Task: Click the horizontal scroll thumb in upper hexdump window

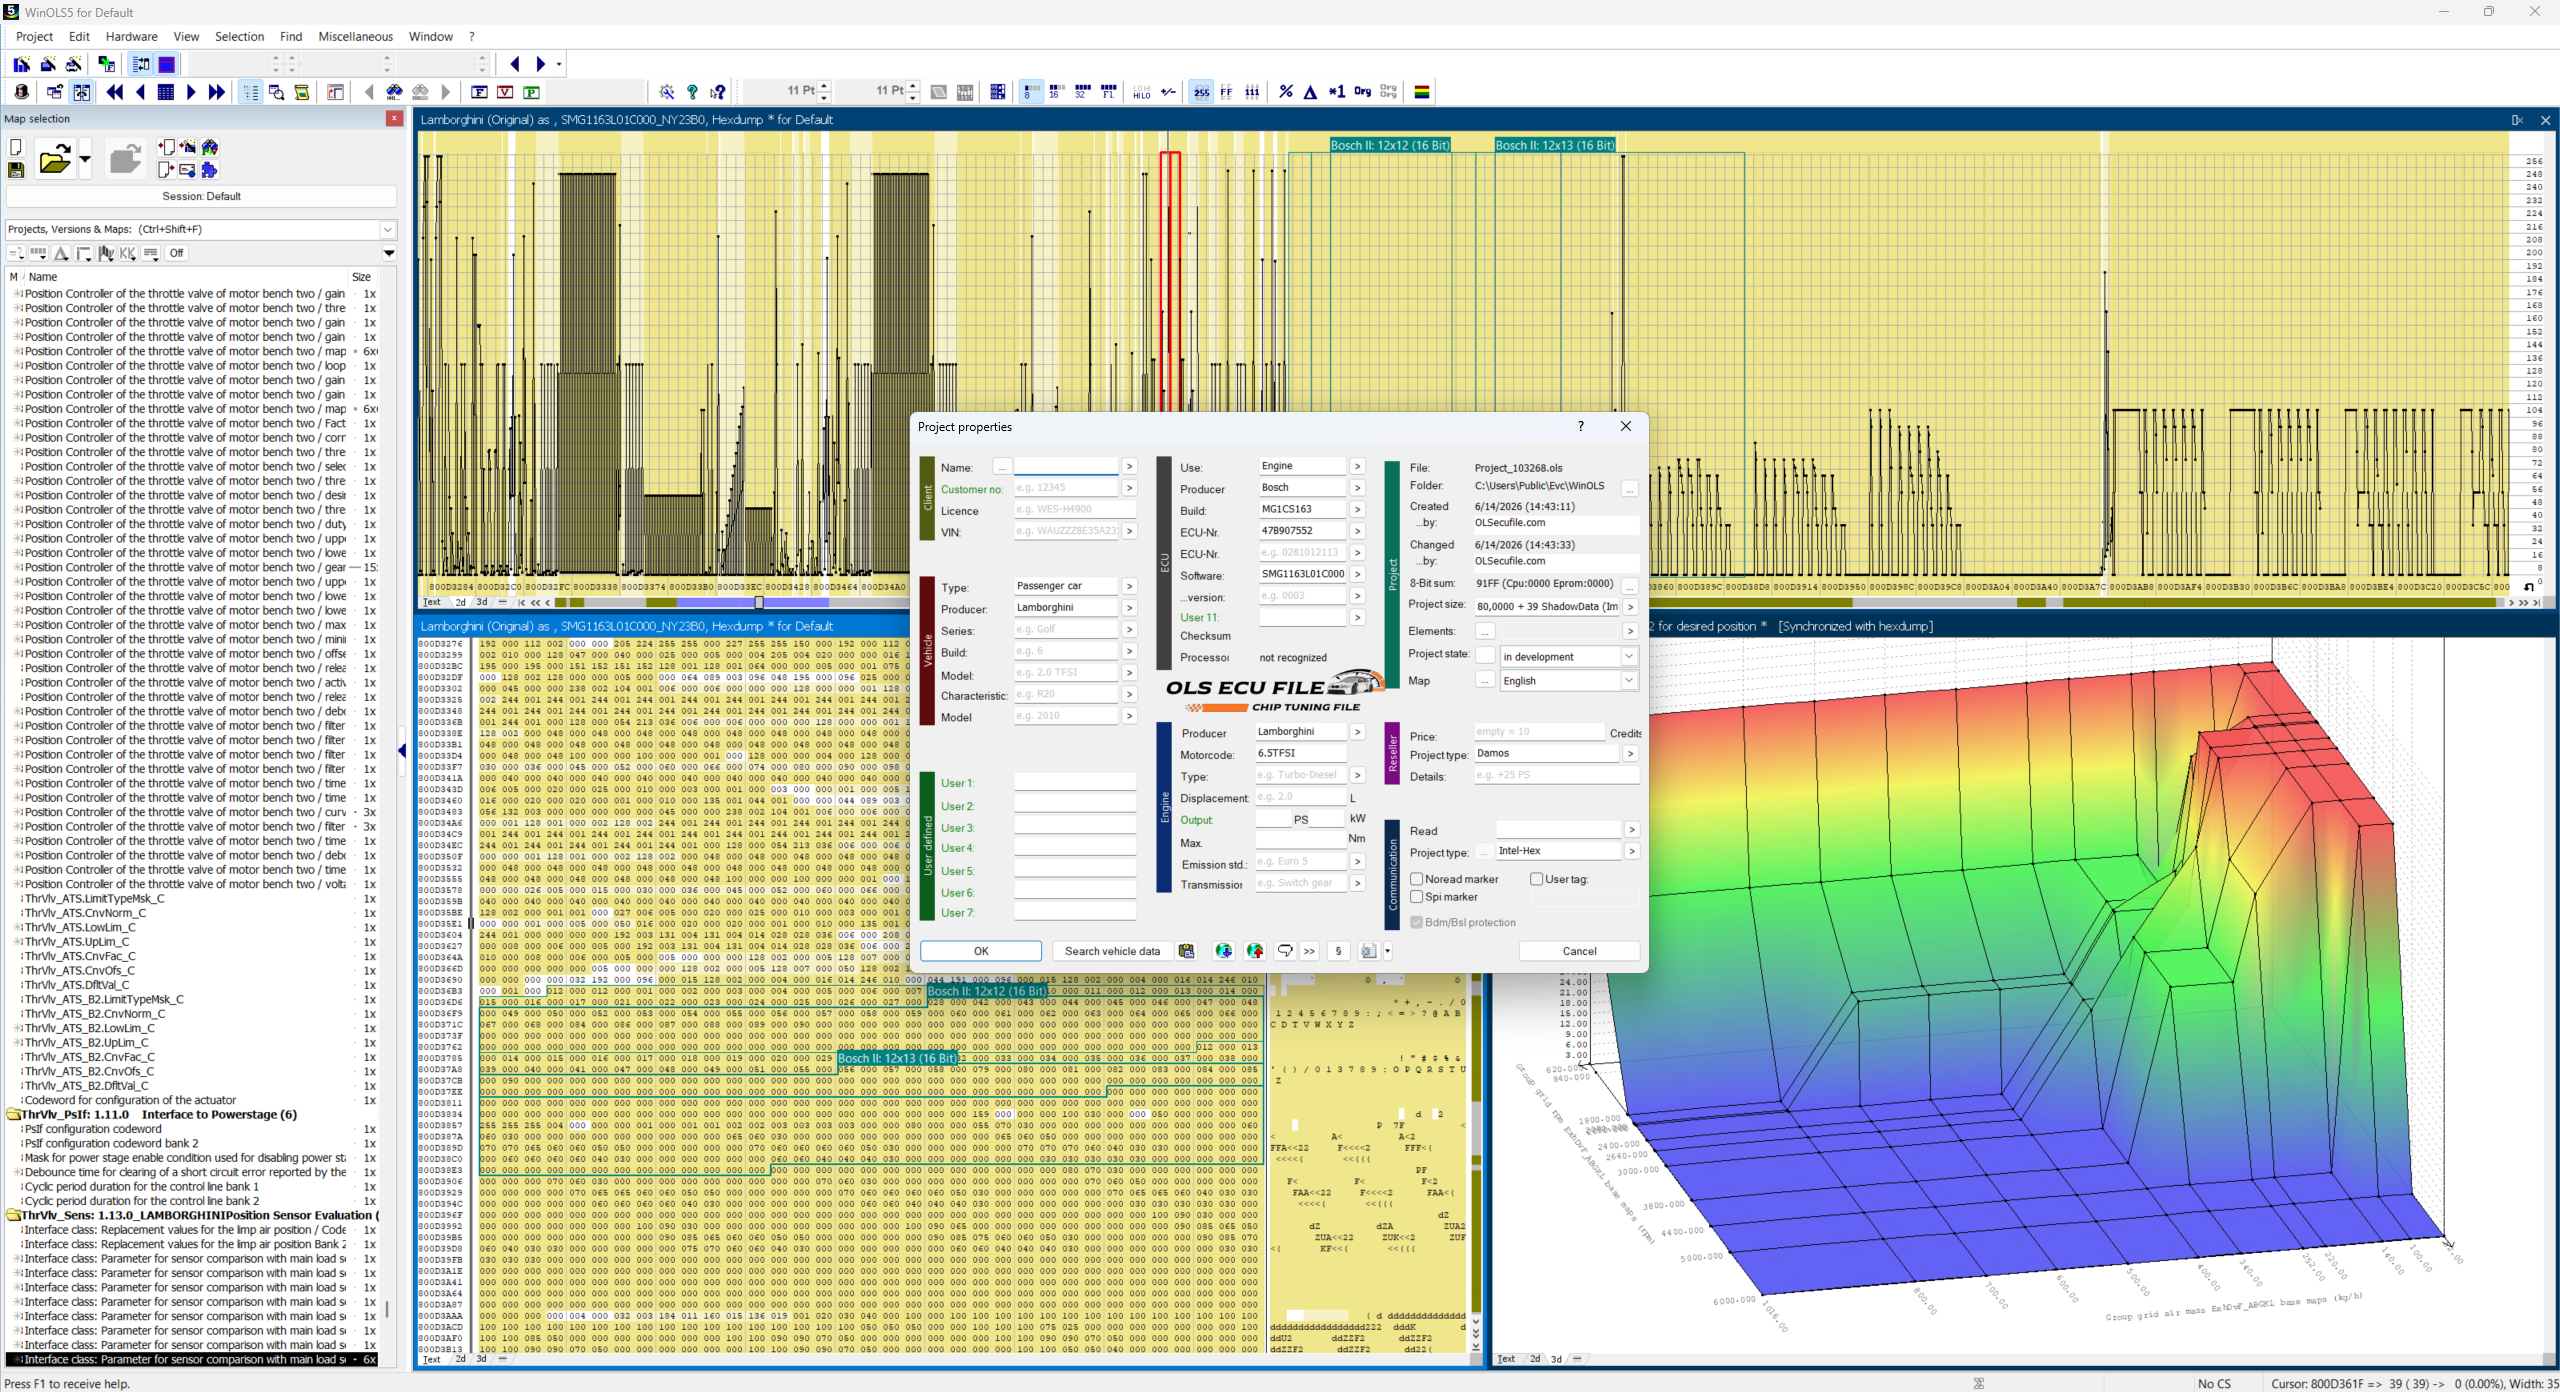Action: pyautogui.click(x=758, y=602)
